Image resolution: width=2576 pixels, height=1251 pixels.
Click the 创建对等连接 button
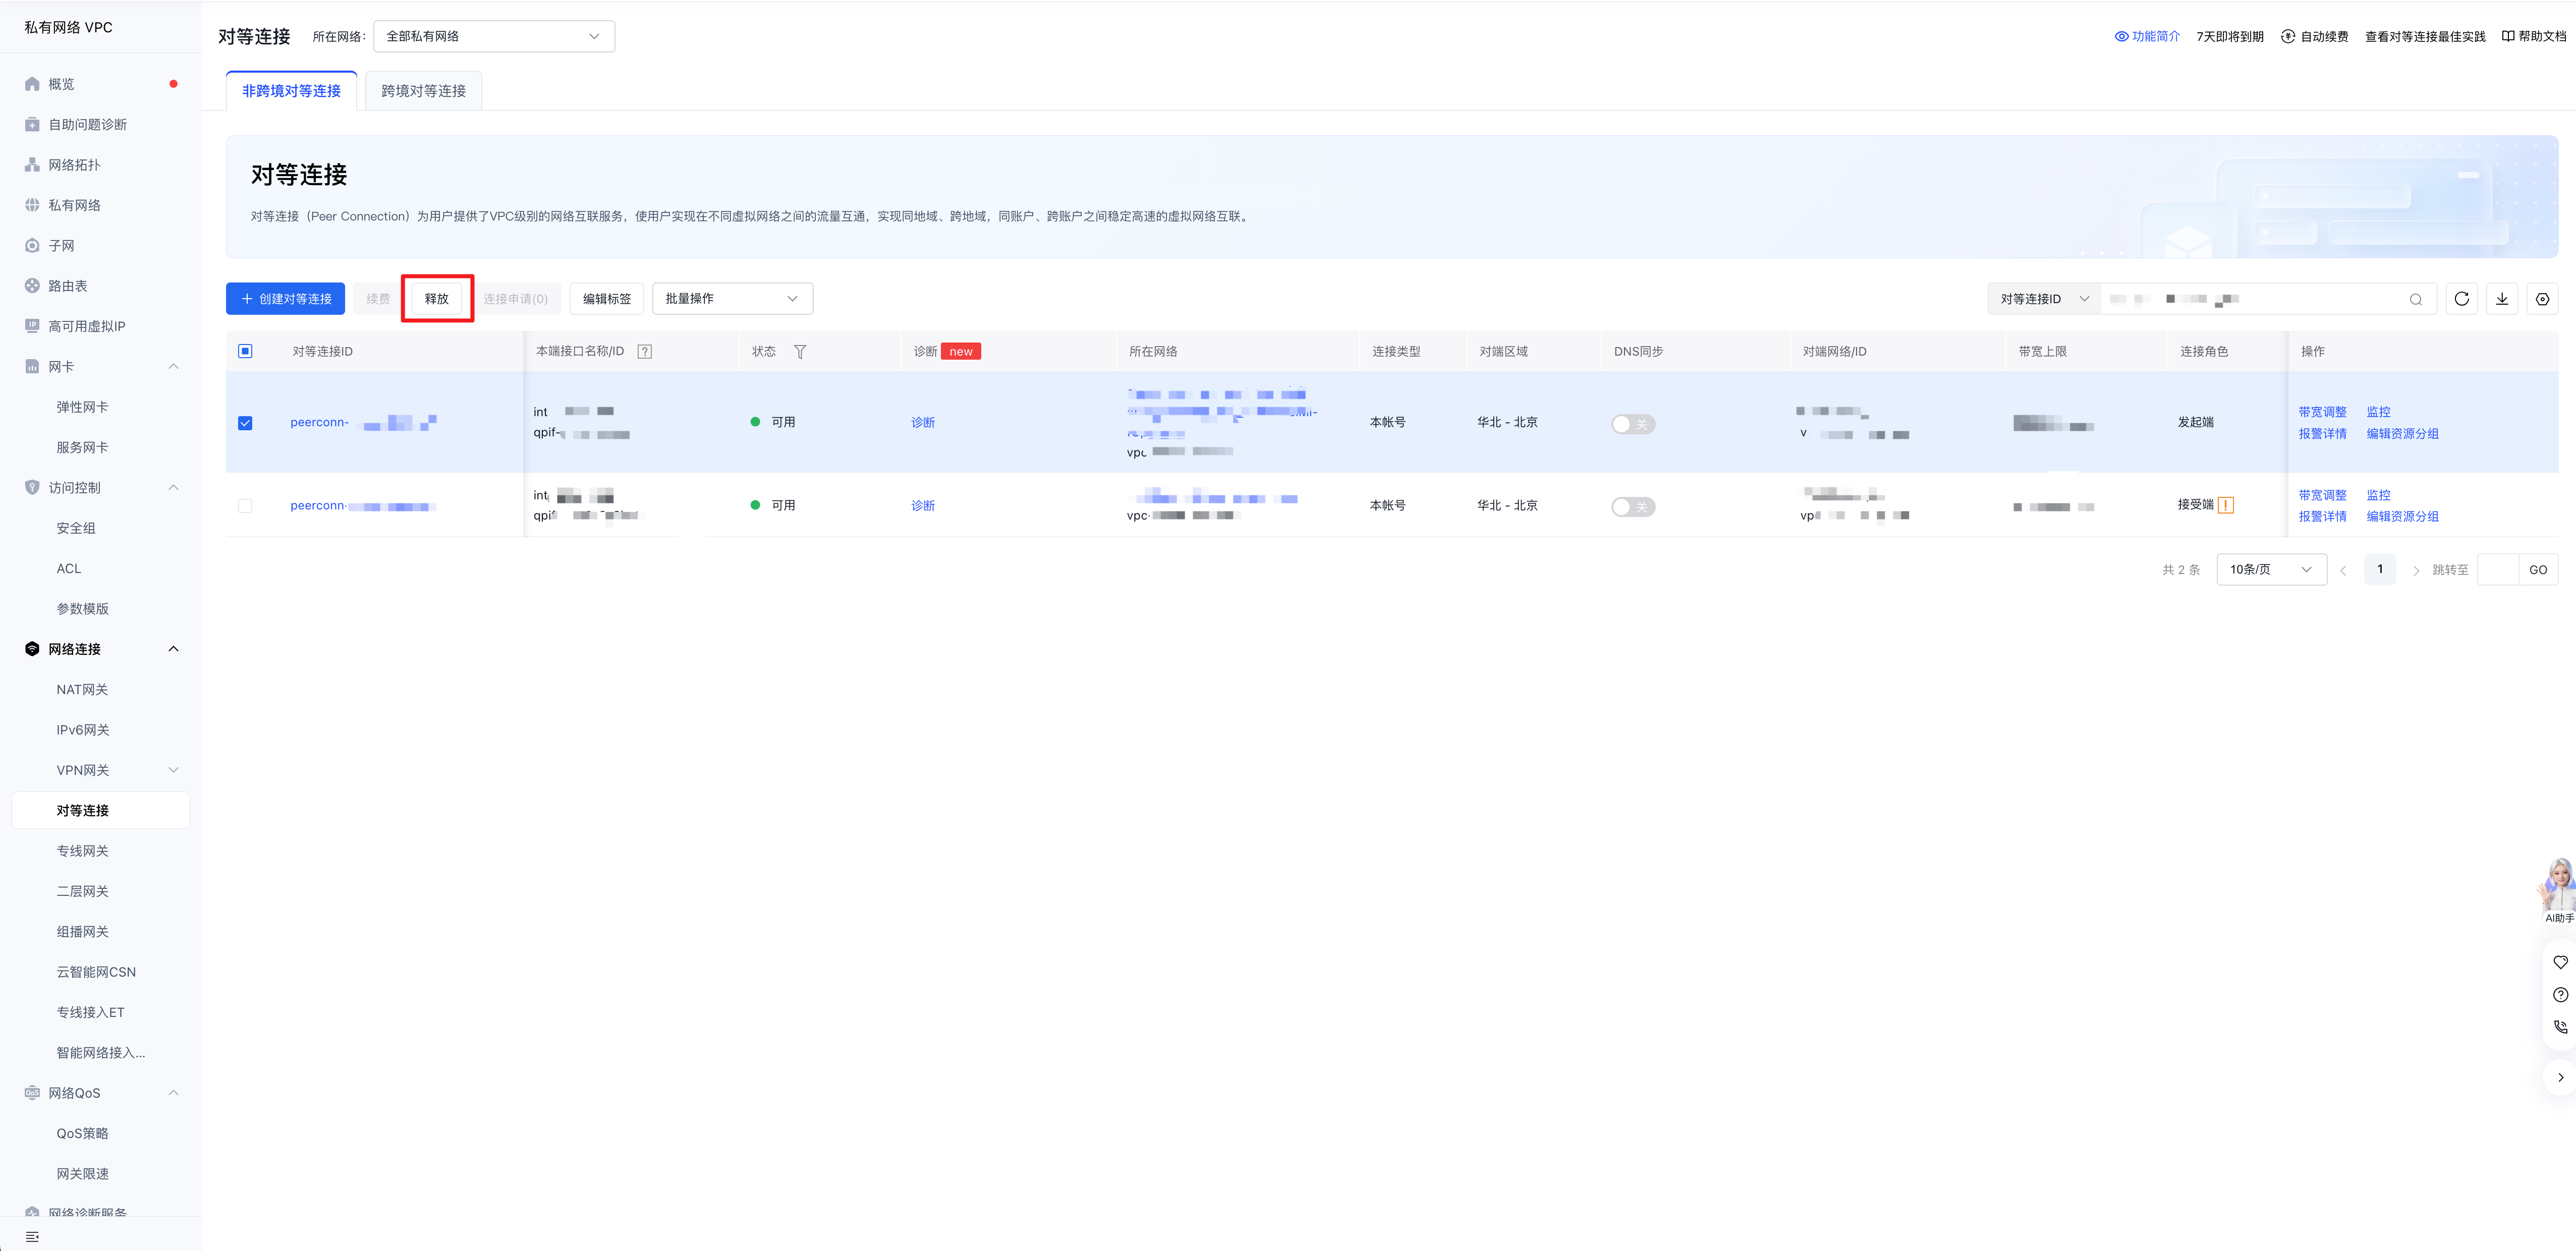tap(285, 299)
